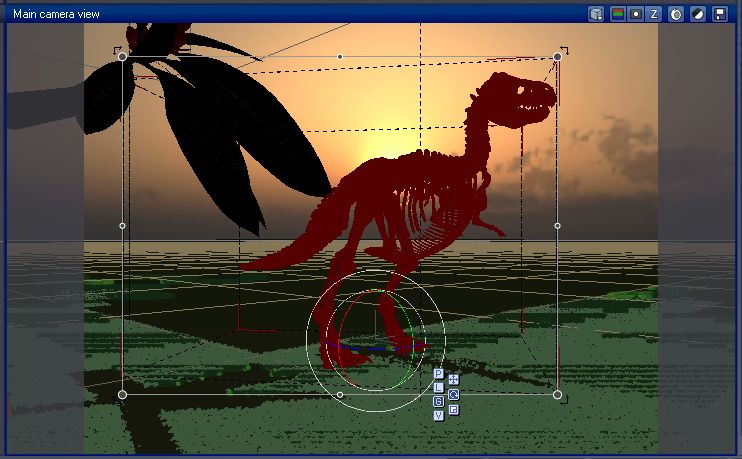Activate the rotate gizmo icon

click(453, 395)
